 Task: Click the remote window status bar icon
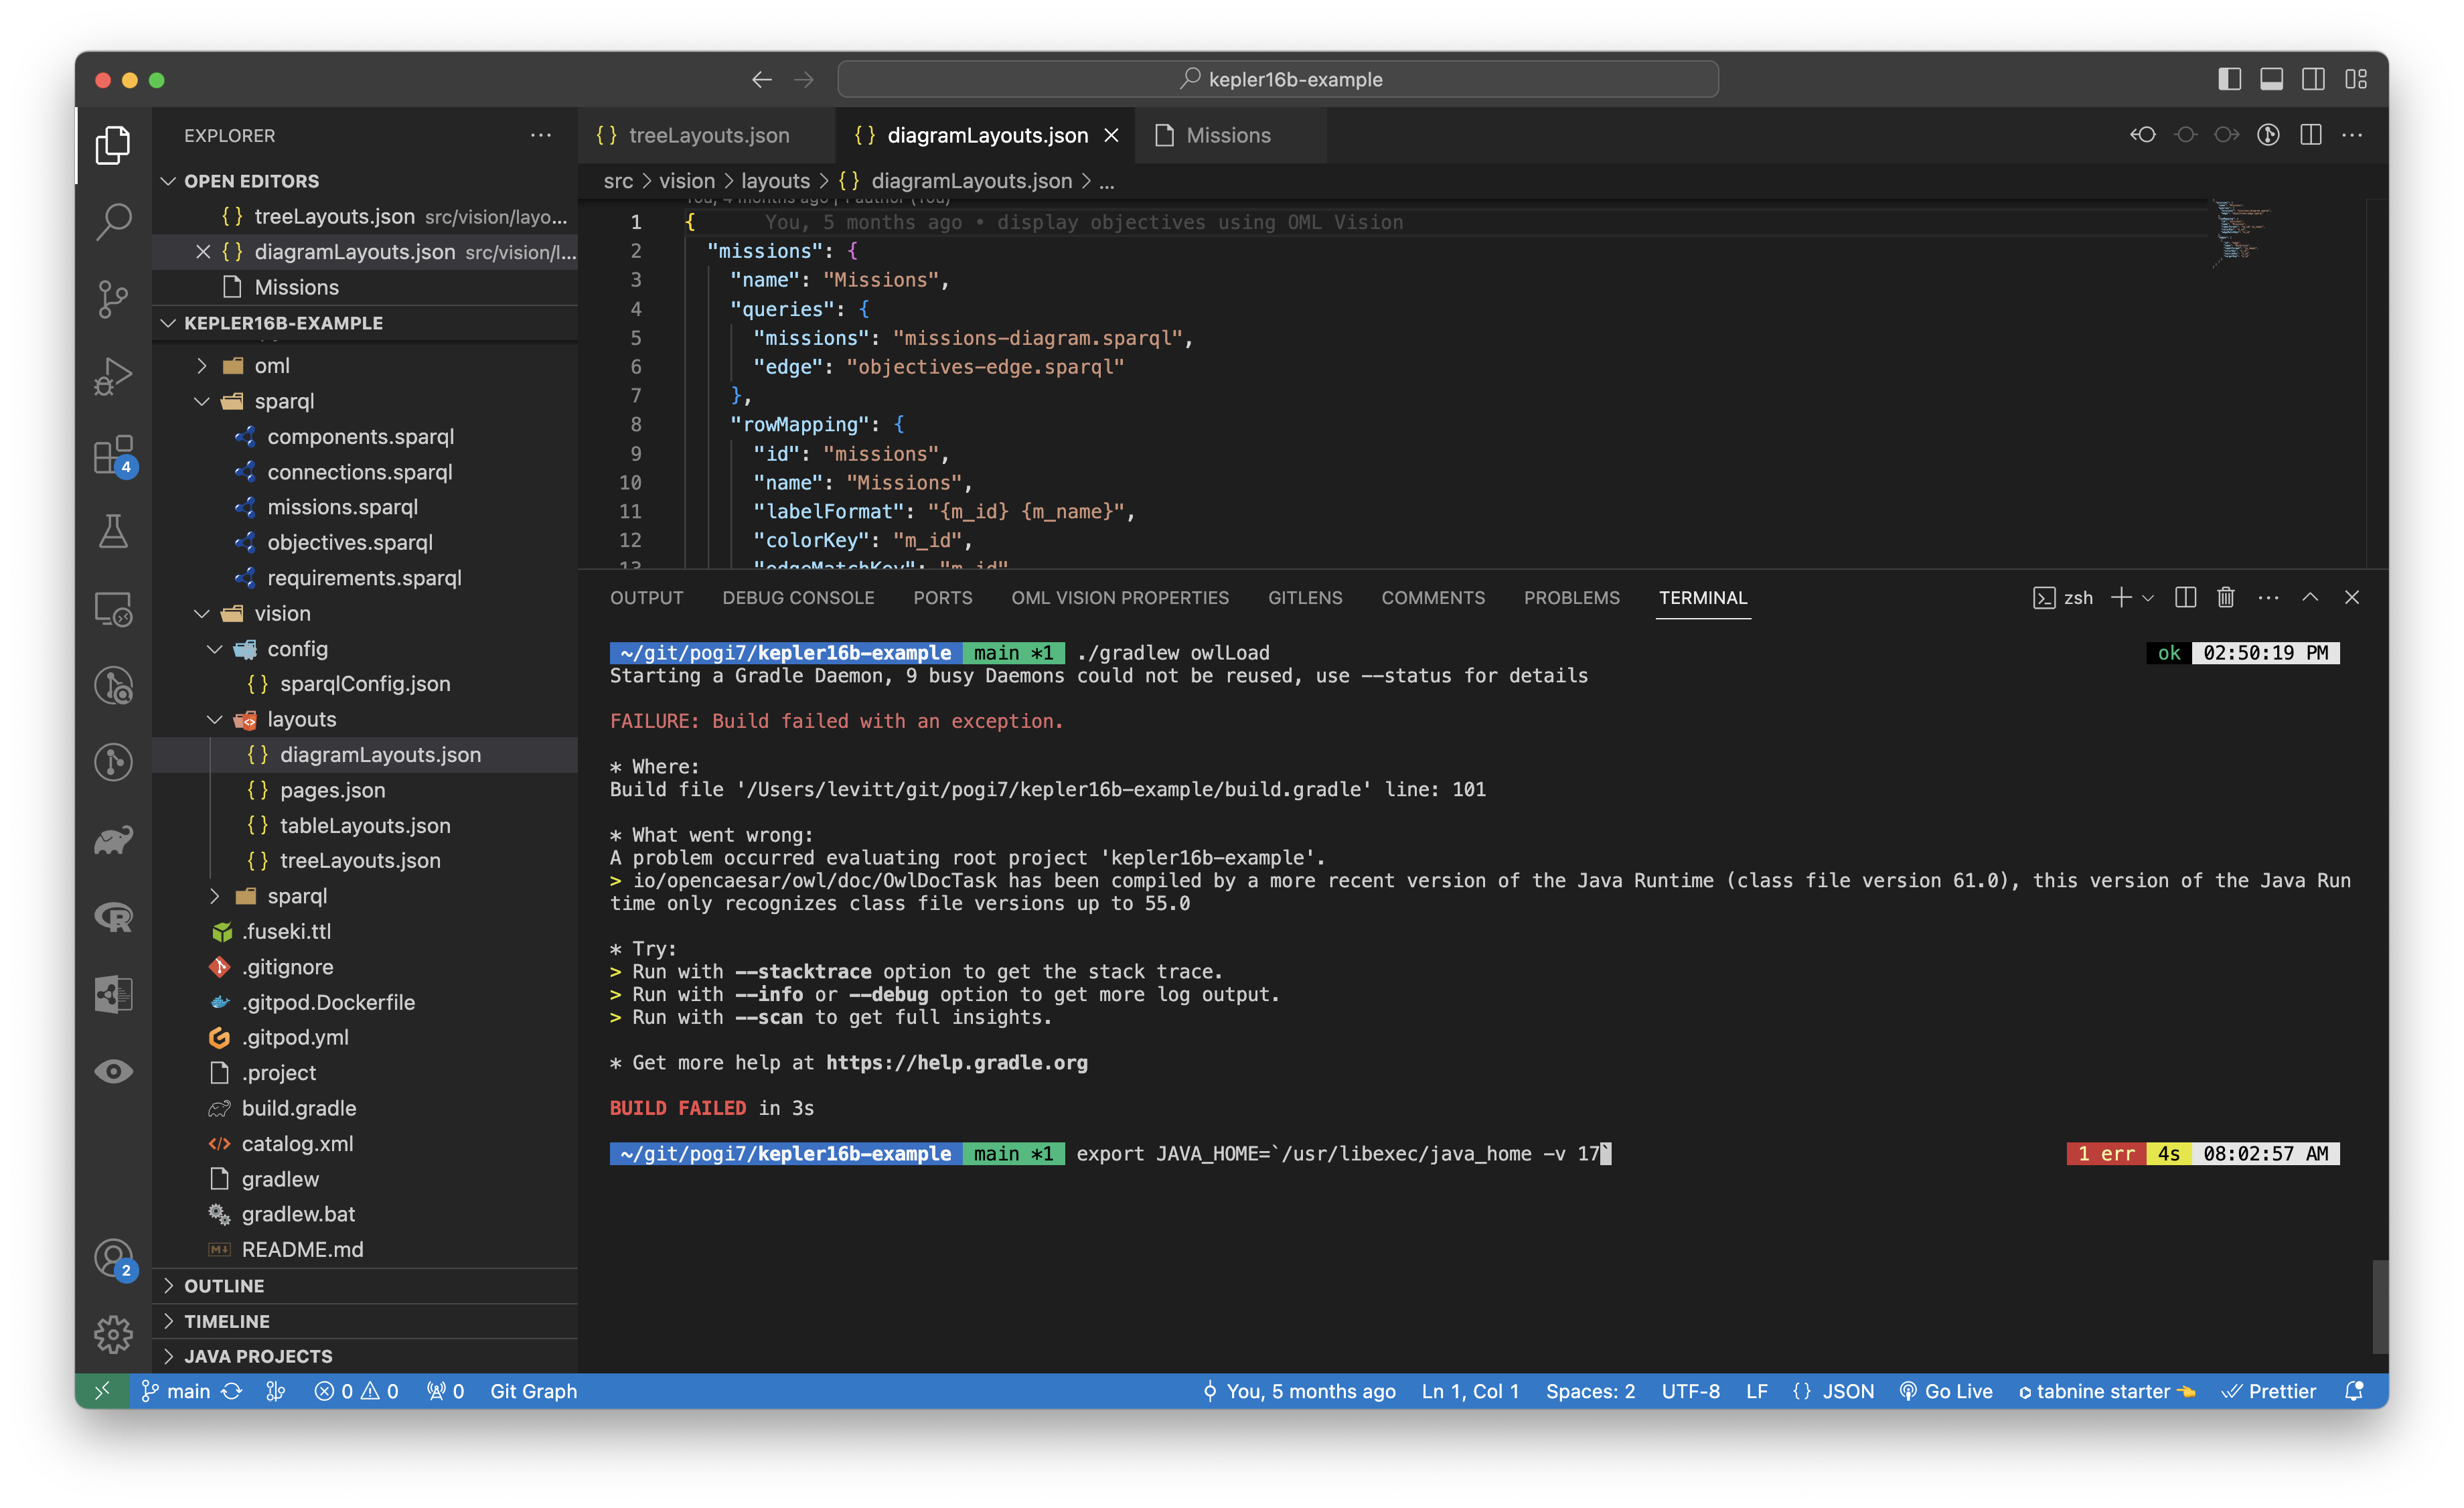point(102,1391)
